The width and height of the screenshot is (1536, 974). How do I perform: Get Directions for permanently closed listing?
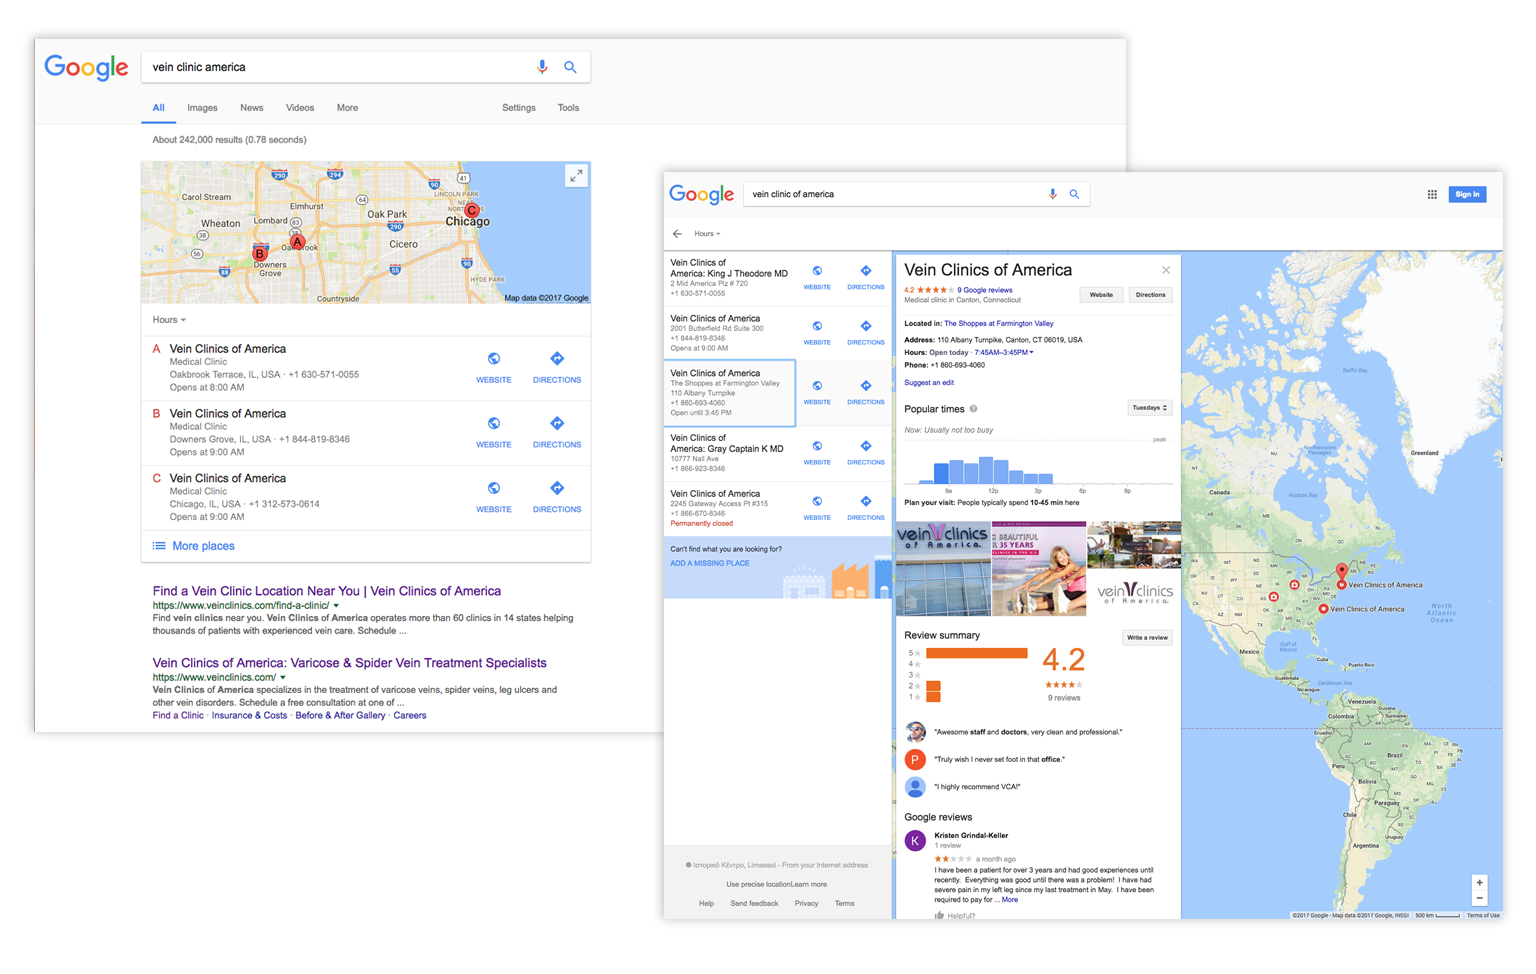(866, 501)
